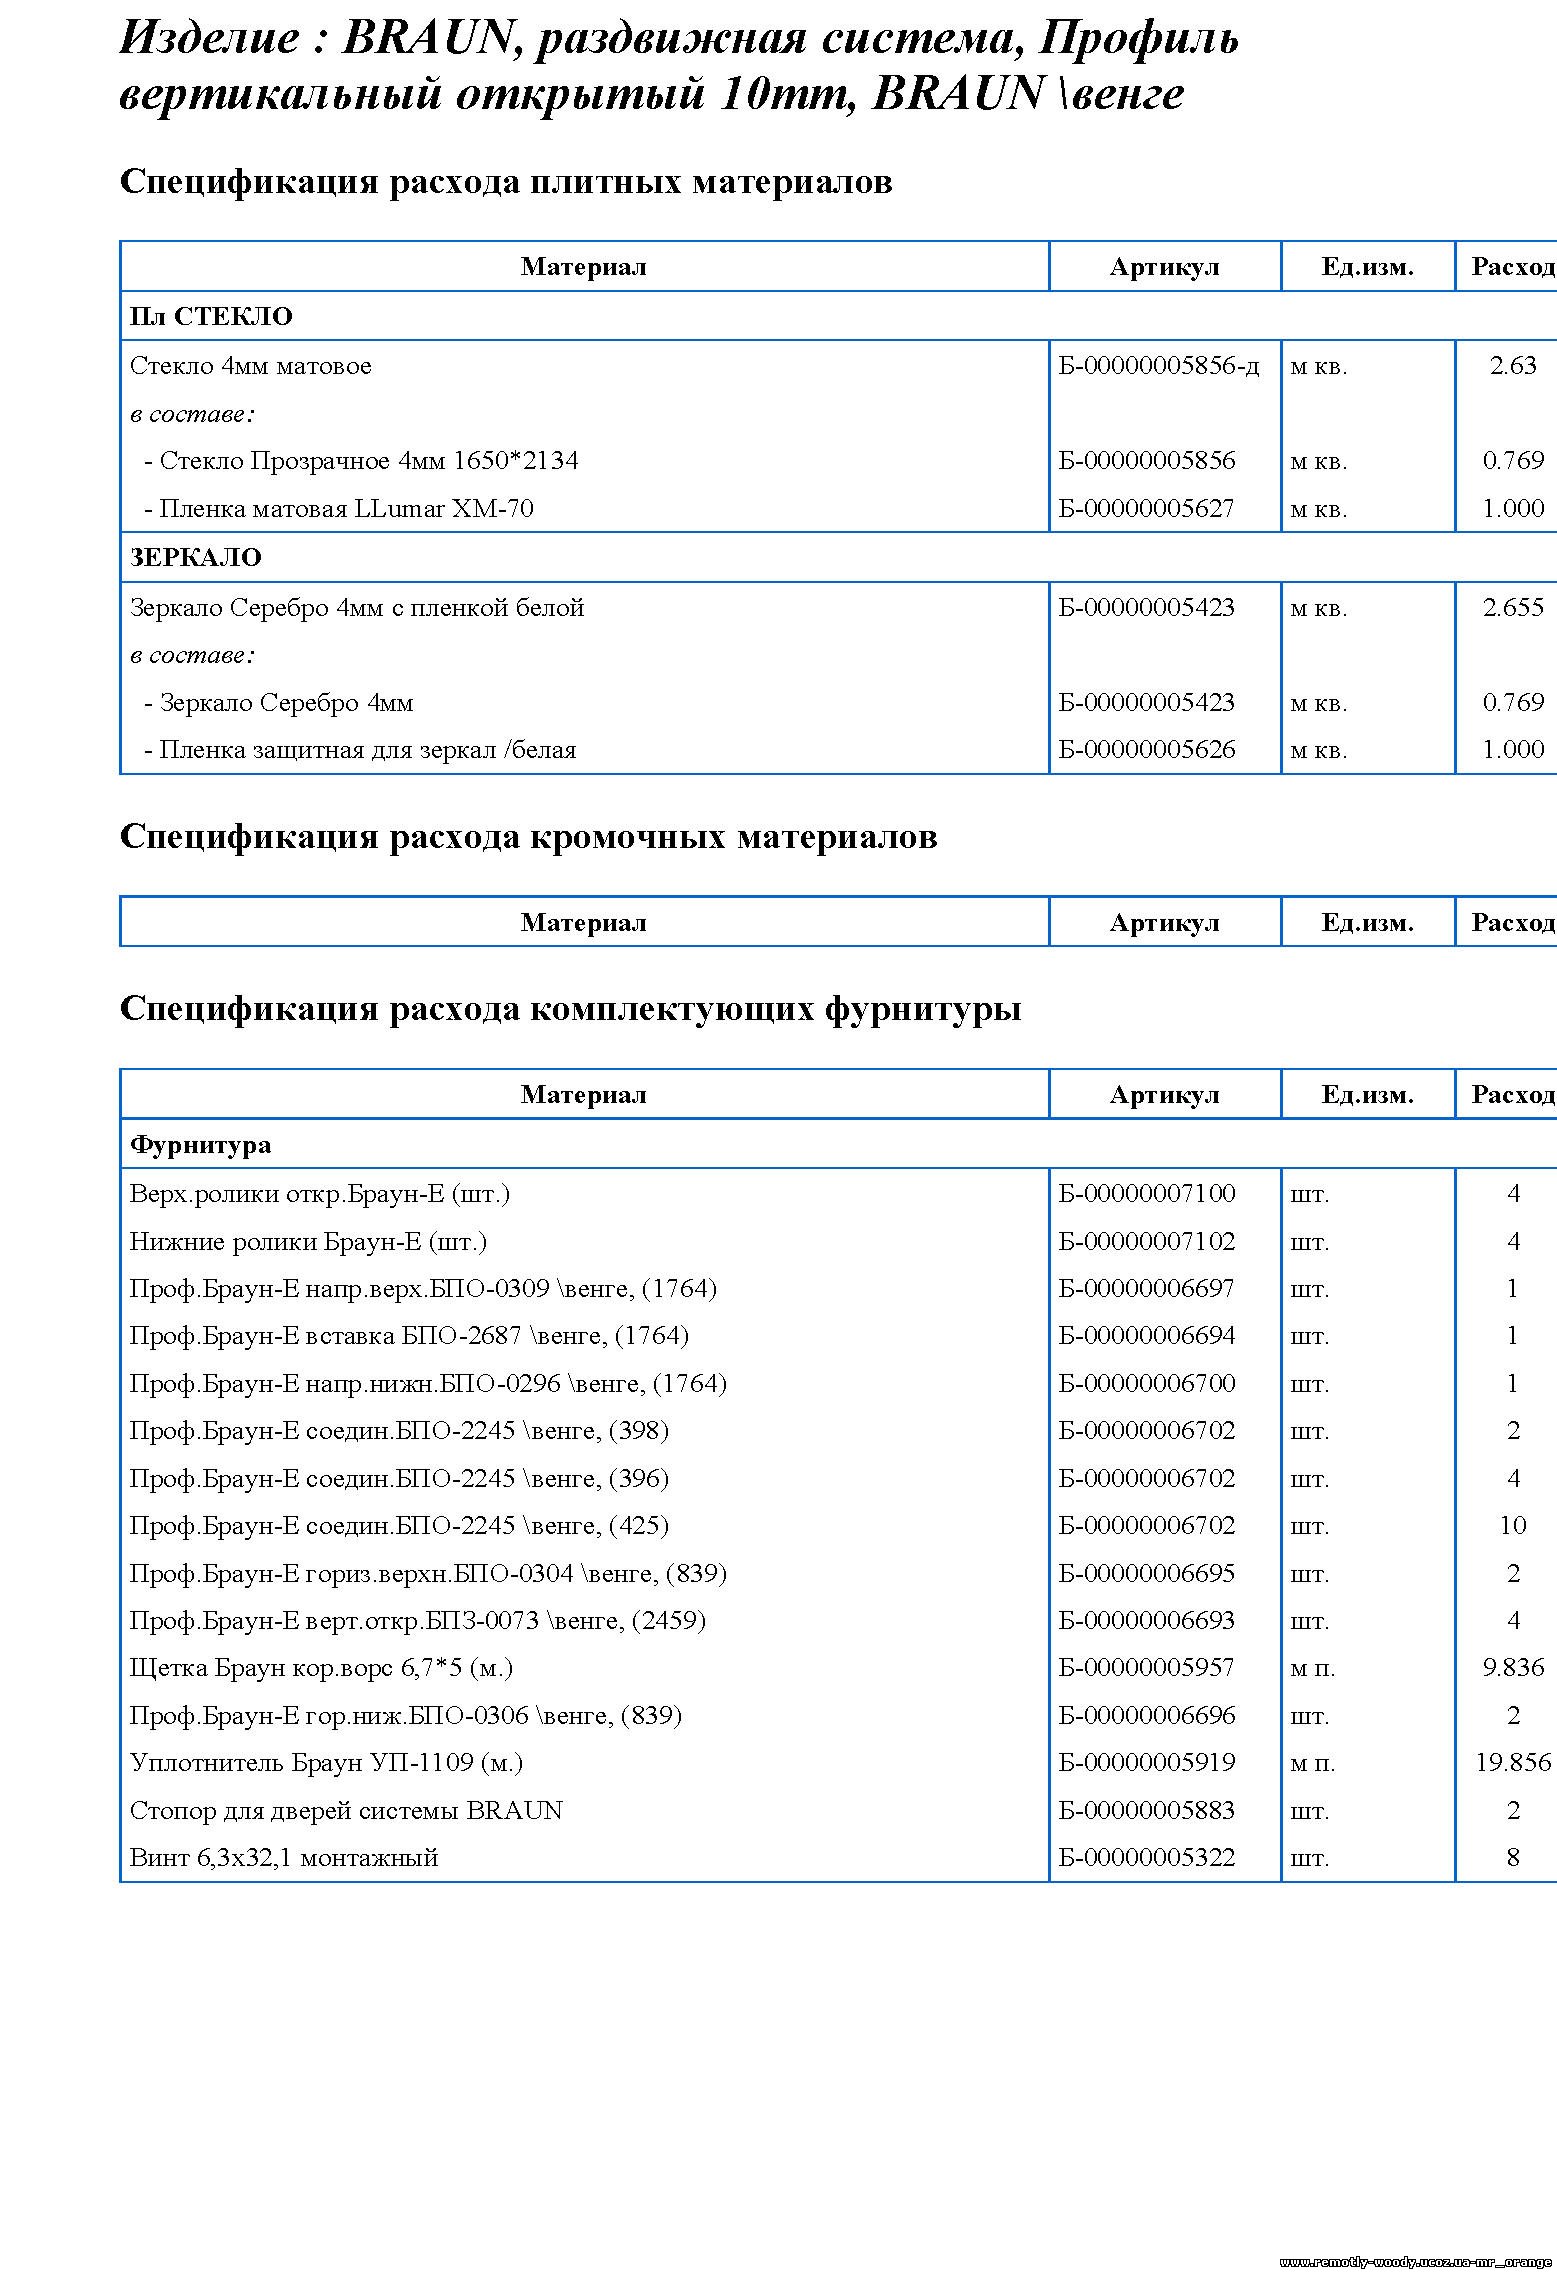1557x2272 pixels.
Task: Select "Проф.Браун-Е вставка БПО-2687" item name
Action: click(x=410, y=1336)
